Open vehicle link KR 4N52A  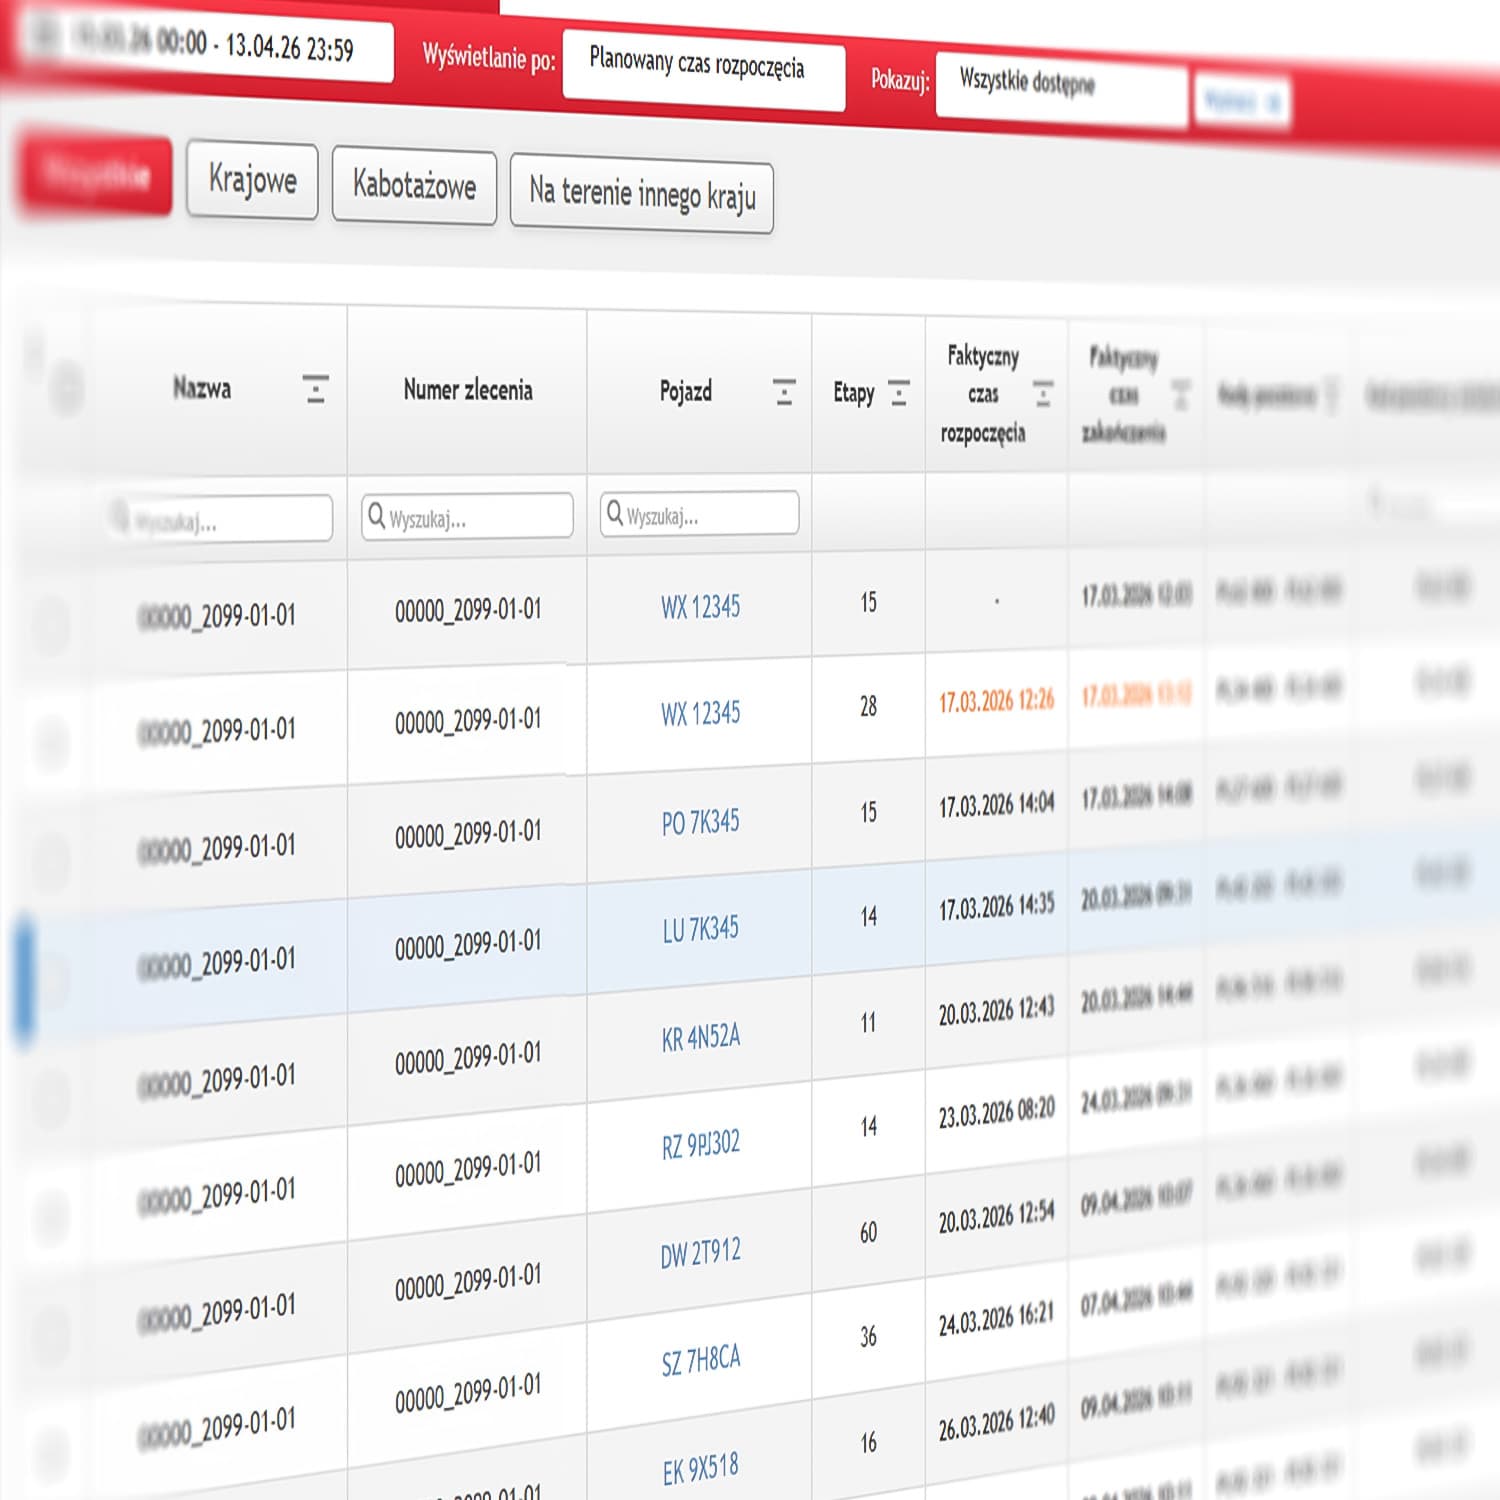tap(700, 1037)
